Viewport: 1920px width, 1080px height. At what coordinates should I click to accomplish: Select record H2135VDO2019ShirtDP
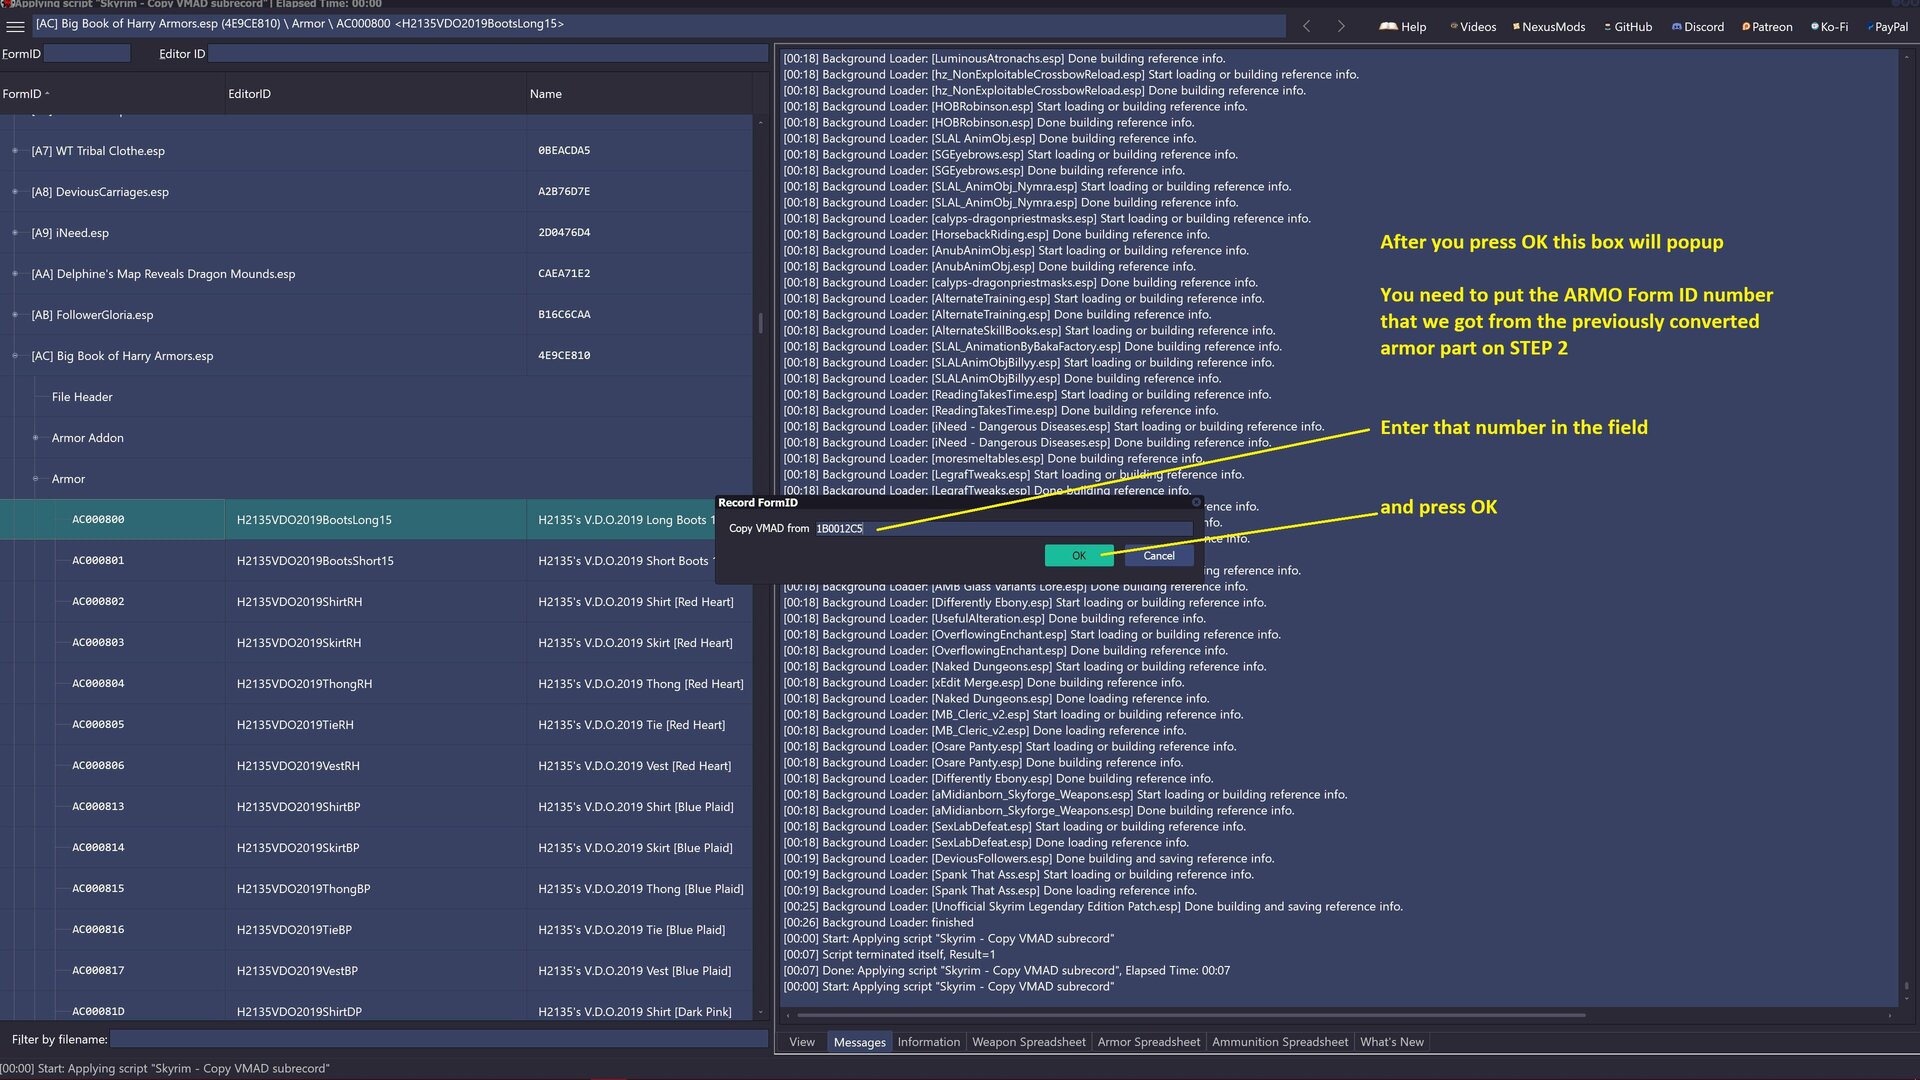click(376, 1008)
